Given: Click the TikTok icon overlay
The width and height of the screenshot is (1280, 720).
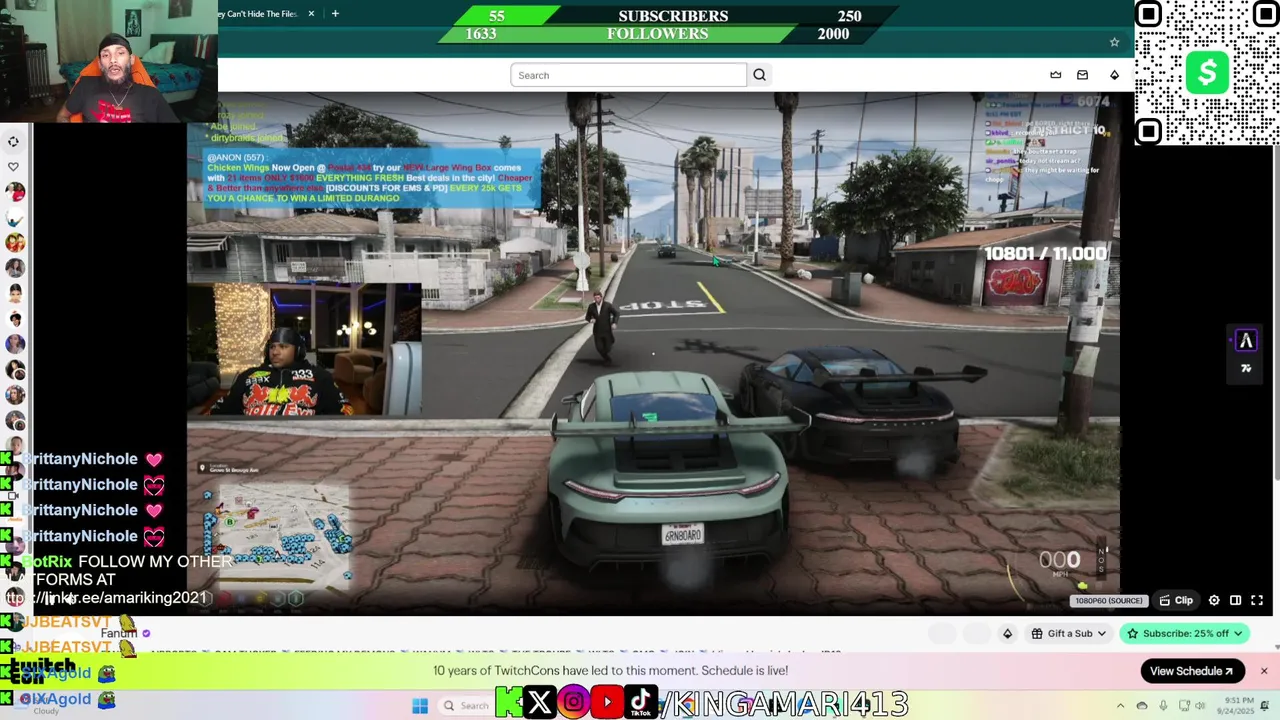Looking at the screenshot, I should pos(641,703).
